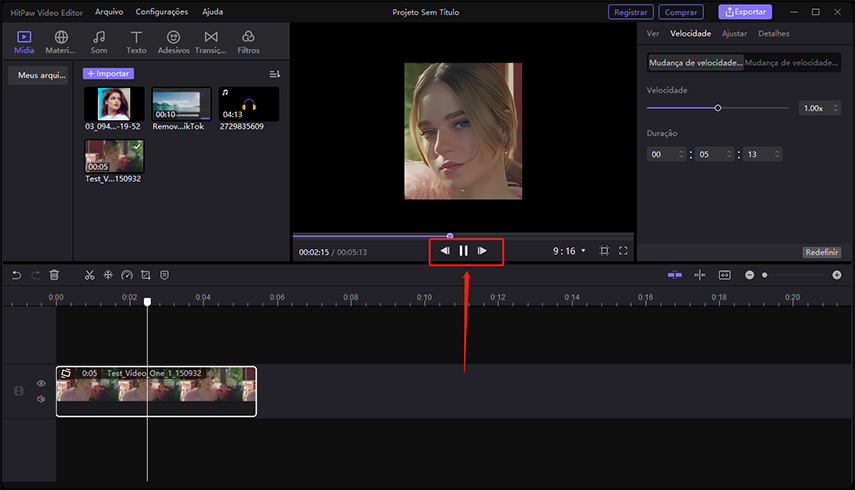
Task: Open the Transições tab
Action: point(211,42)
